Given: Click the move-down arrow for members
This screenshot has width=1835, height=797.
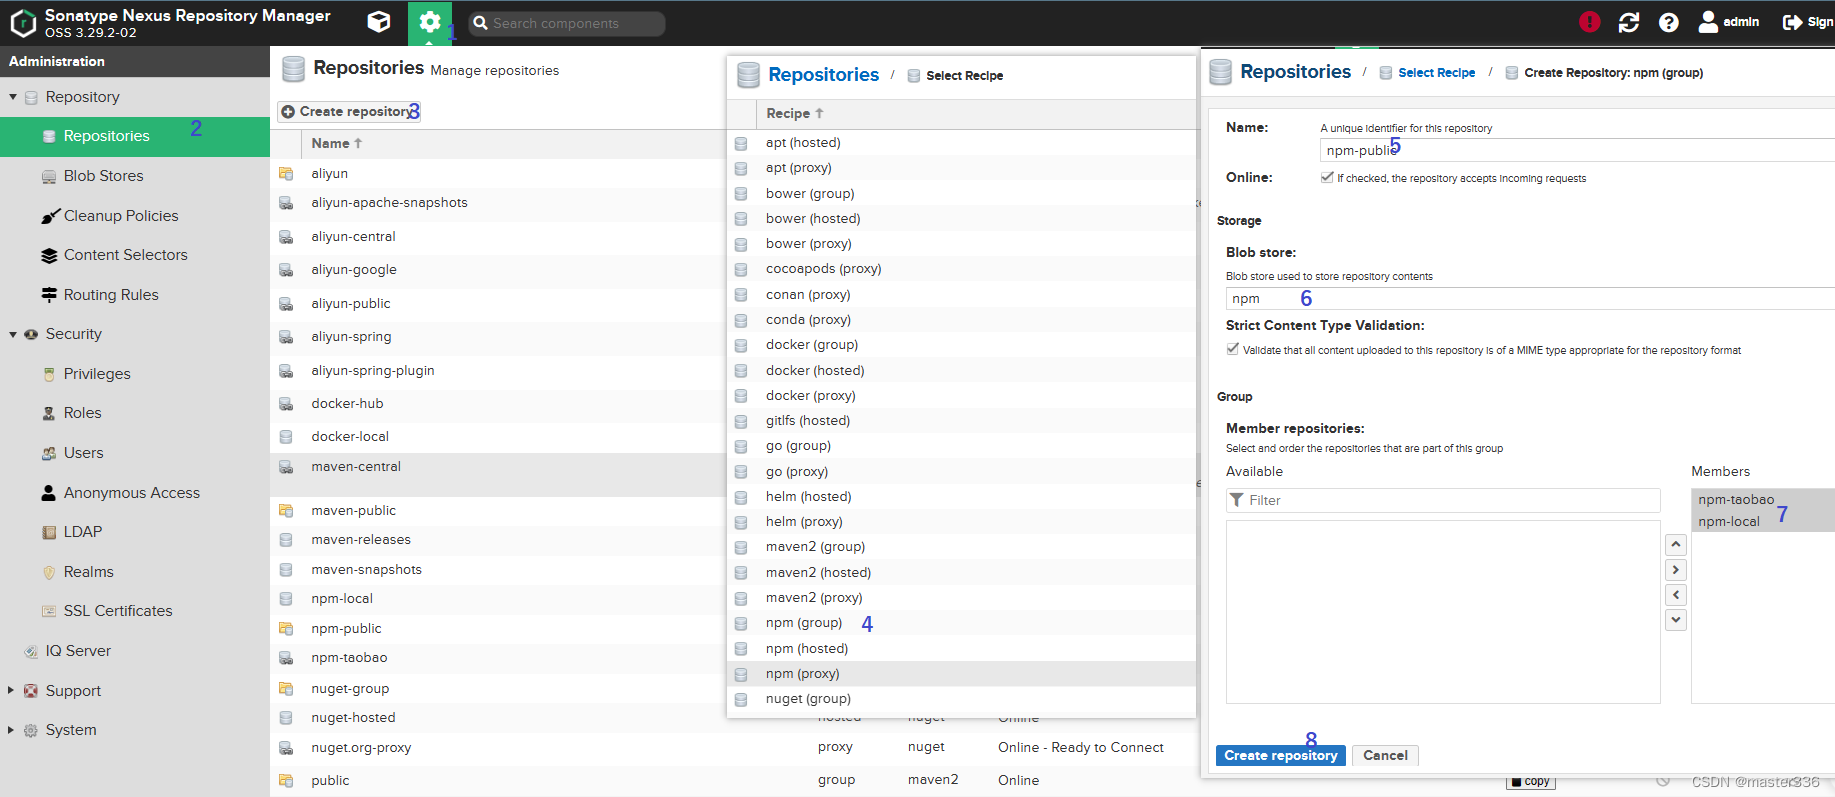Looking at the screenshot, I should click(x=1676, y=620).
